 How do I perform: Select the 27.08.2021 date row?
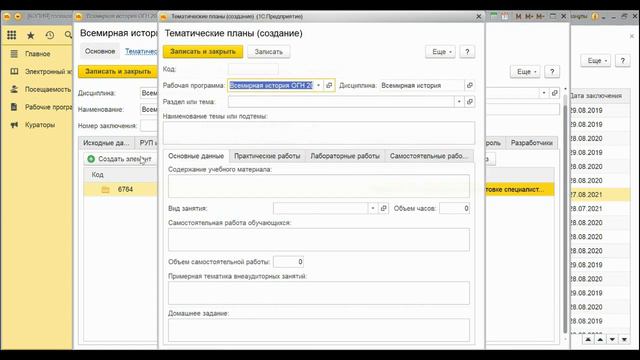tap(600, 194)
